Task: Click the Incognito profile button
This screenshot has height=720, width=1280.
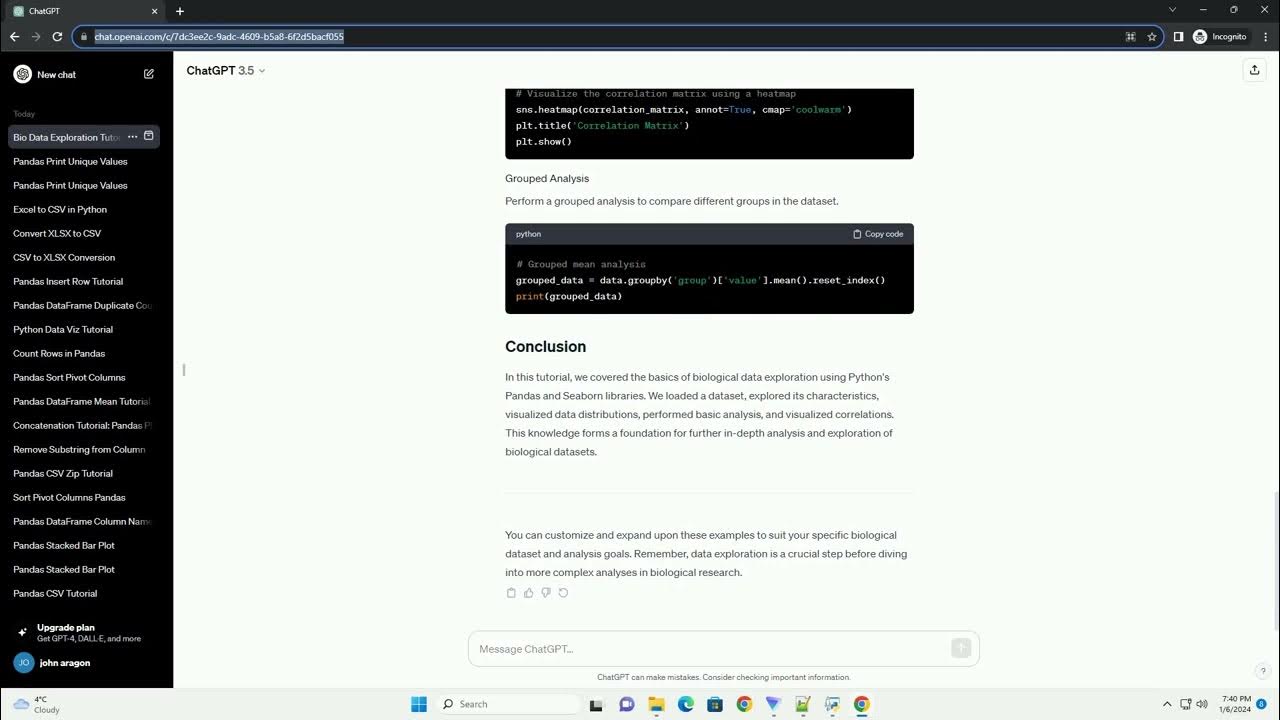Action: [1220, 37]
